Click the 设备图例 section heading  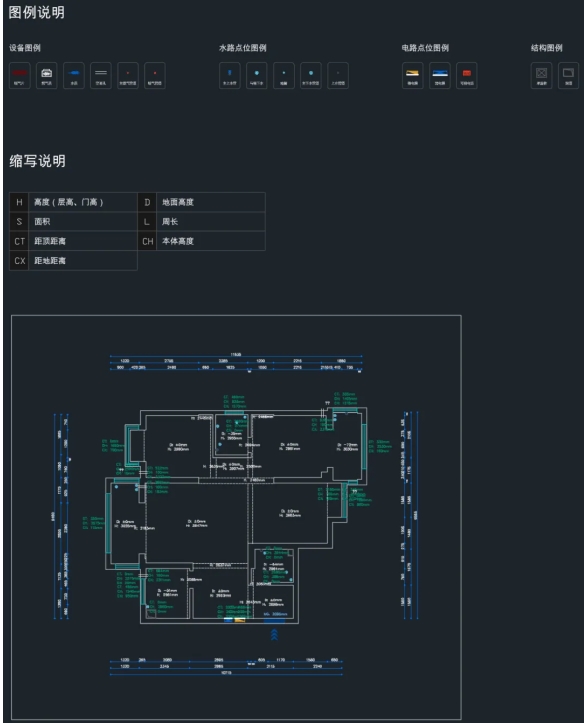pos(25,48)
